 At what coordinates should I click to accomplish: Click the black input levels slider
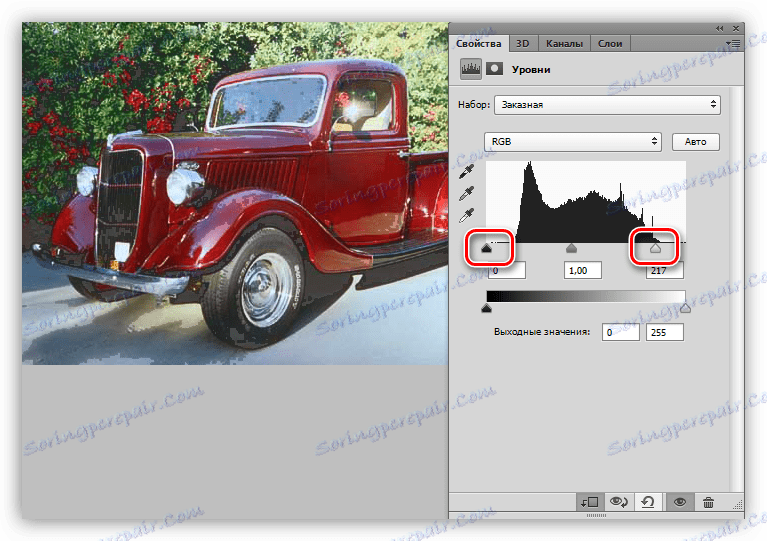pos(486,248)
